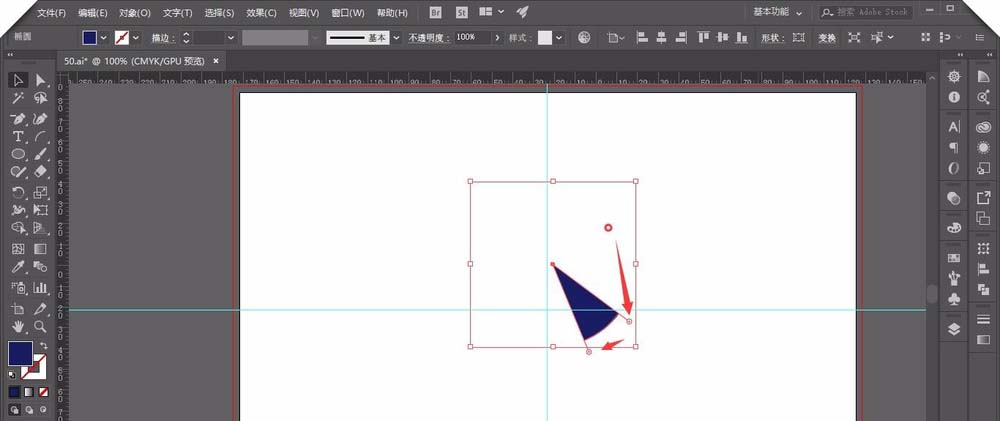
Task: Click the rocket GPU performance icon
Action: coord(522,11)
